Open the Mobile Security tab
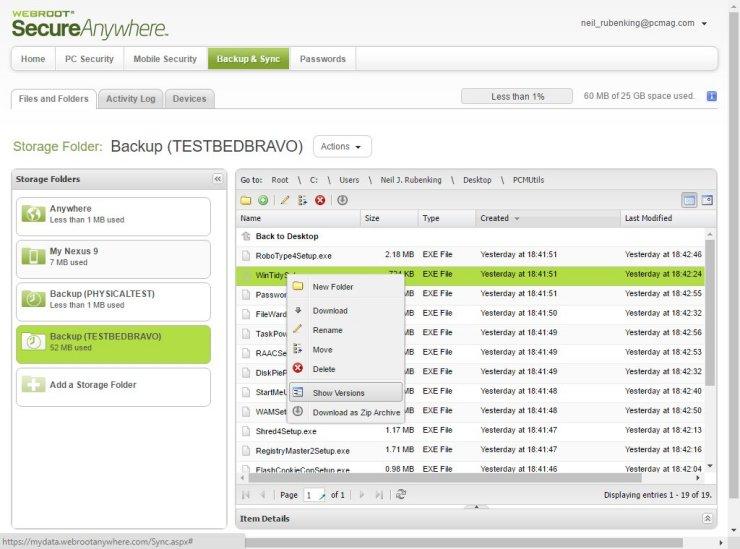The width and height of the screenshot is (740, 549). [165, 59]
